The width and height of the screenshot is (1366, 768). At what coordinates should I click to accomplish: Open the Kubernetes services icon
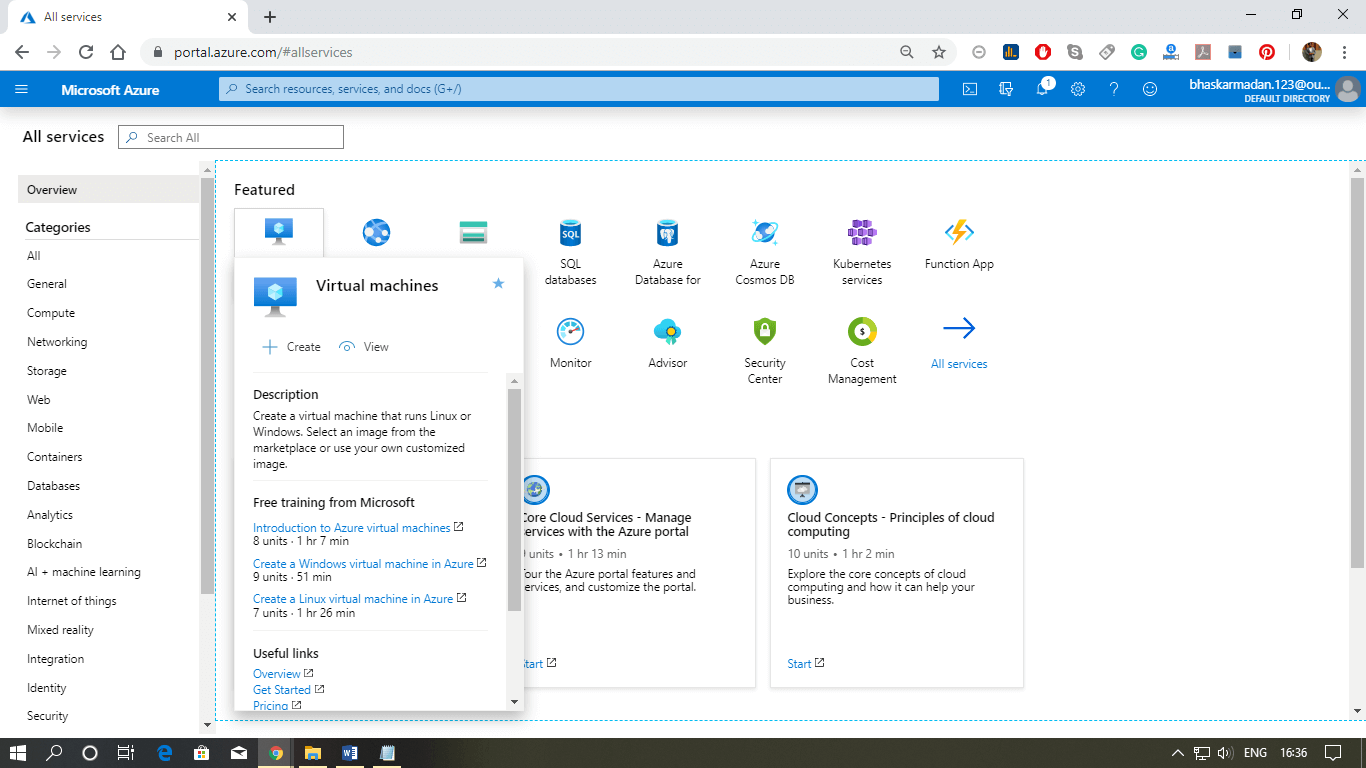pyautogui.click(x=861, y=233)
